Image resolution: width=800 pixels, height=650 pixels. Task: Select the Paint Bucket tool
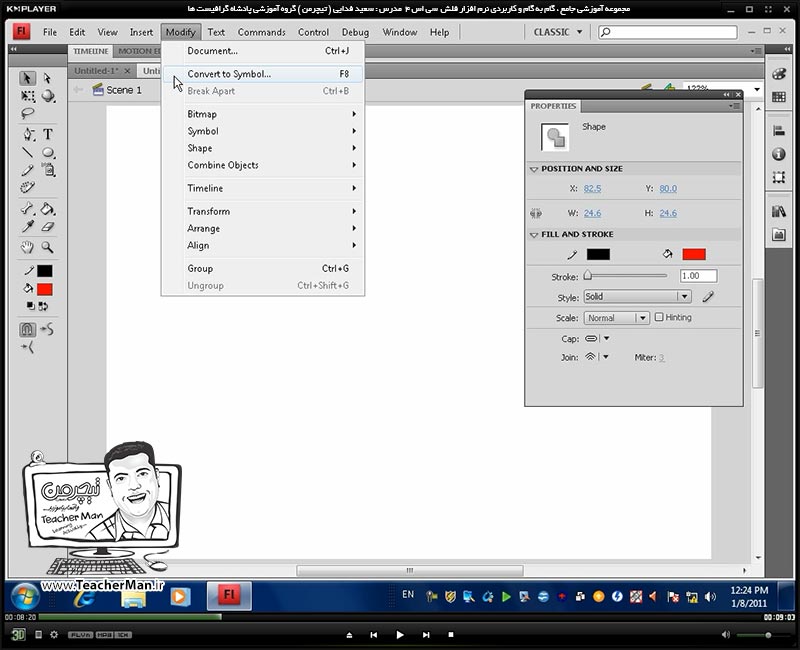(x=47, y=208)
